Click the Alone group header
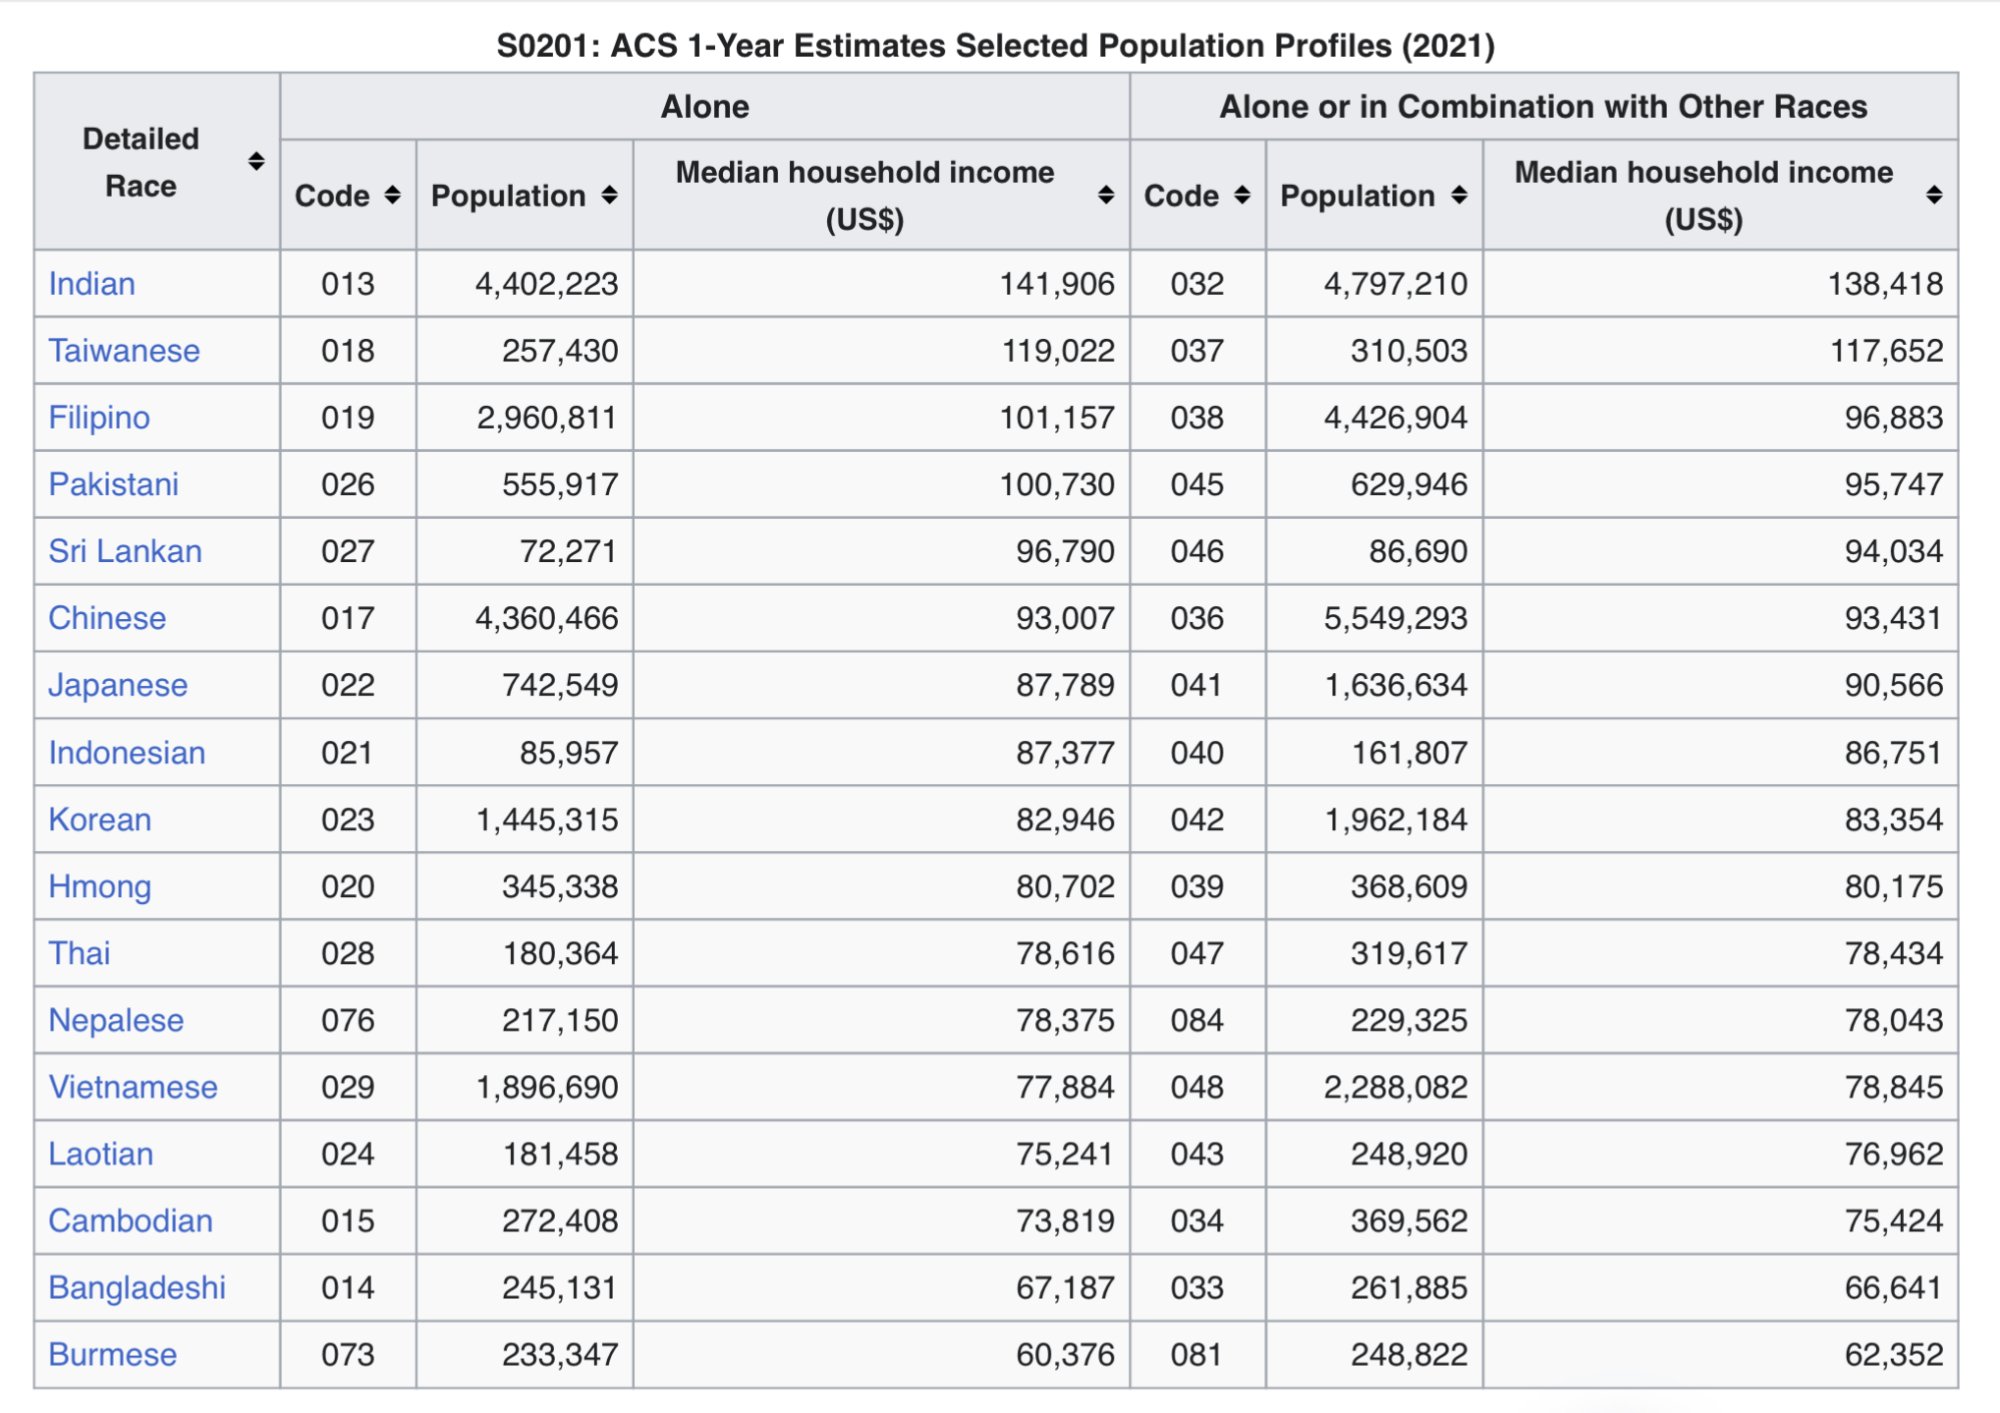 point(705,107)
